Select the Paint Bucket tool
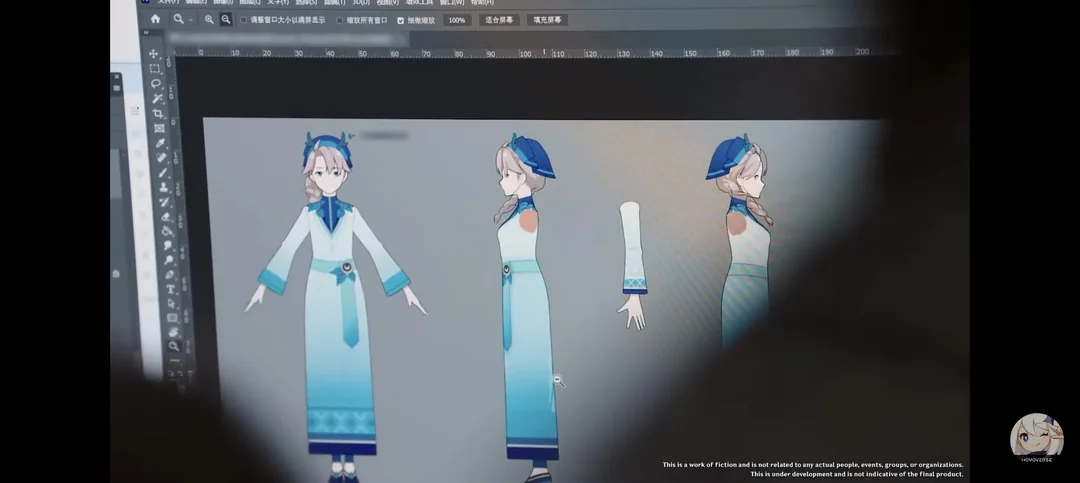The image size is (1080, 483). click(167, 231)
